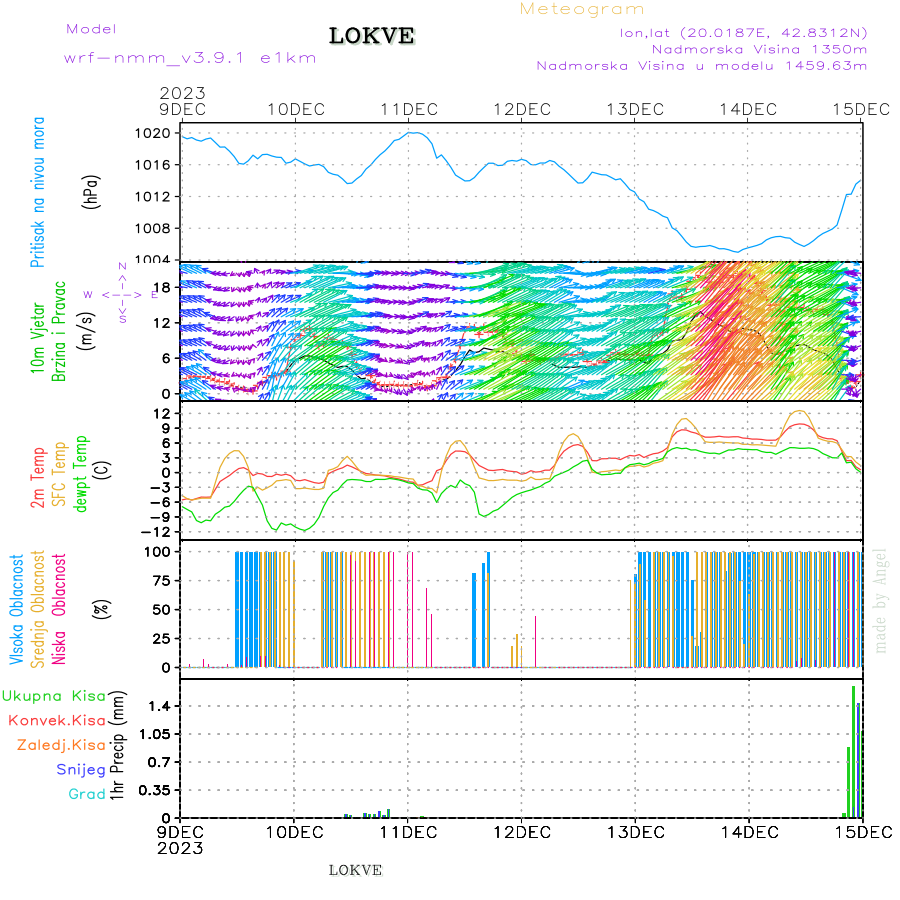The height and width of the screenshot is (900, 900).
Task: Click the −12 tick on the temperature axis
Action: tap(156, 532)
